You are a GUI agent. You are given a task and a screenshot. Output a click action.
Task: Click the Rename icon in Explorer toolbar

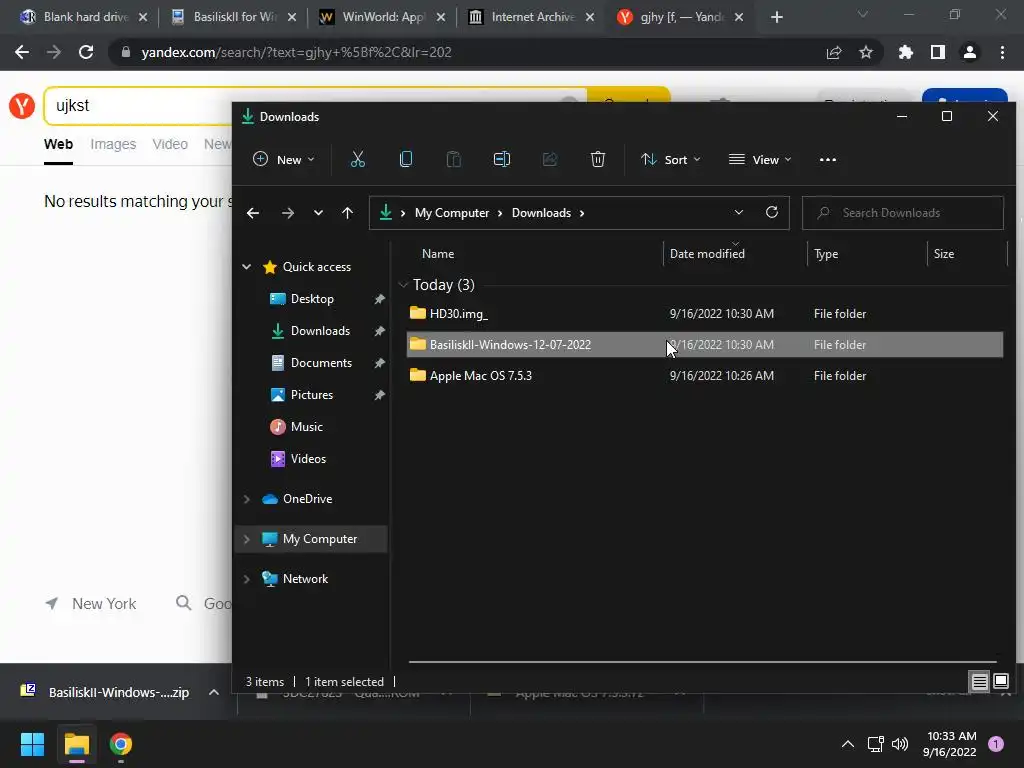(x=502, y=159)
